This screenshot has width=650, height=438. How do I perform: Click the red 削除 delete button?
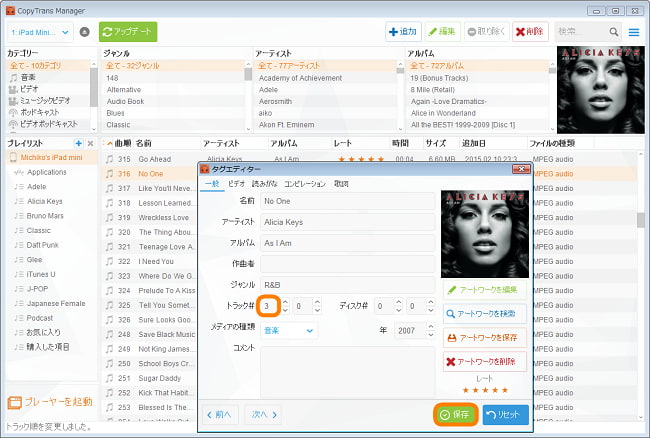pyautogui.click(x=530, y=31)
